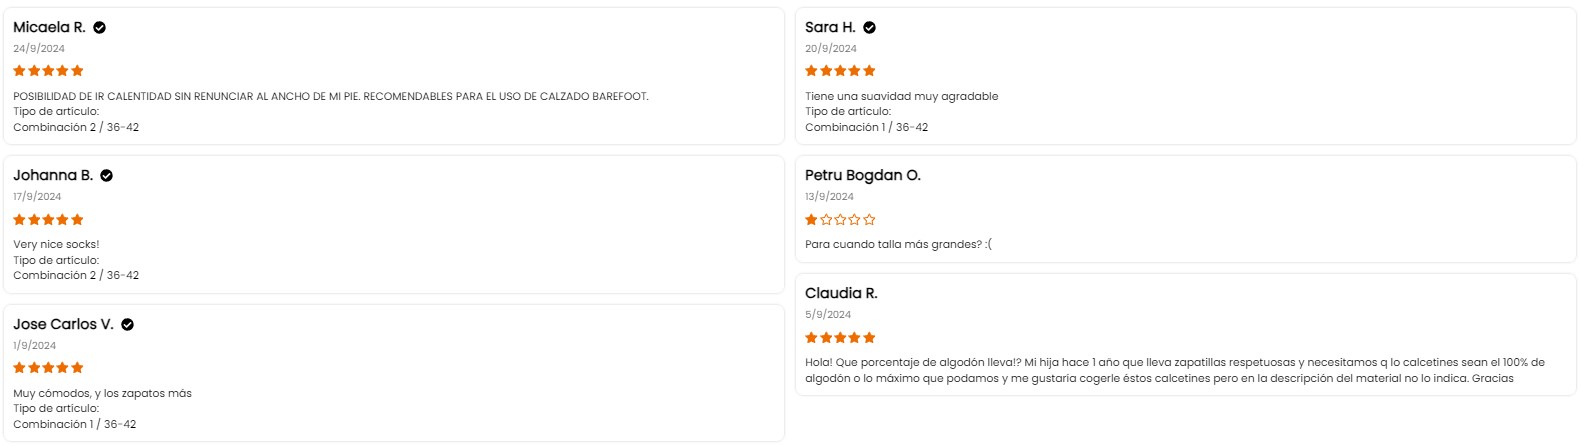The height and width of the screenshot is (446, 1584).
Task: Click reviewer name Claudia R.
Action: [x=841, y=294]
